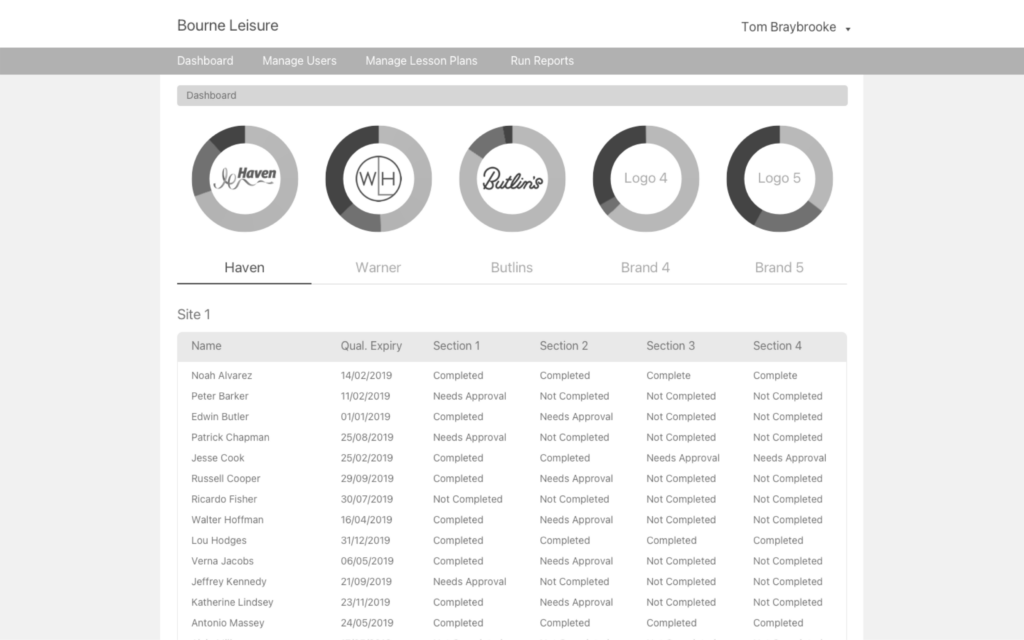Switch to the Brand 4 tab
1024x640 pixels.
pos(645,268)
